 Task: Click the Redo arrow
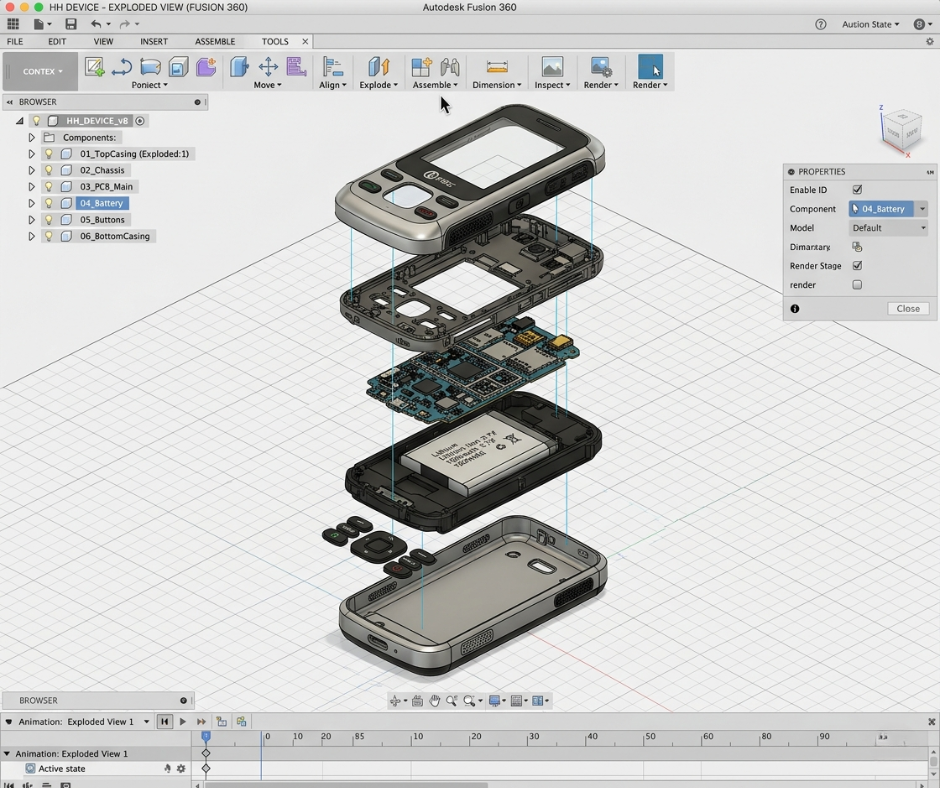124,24
